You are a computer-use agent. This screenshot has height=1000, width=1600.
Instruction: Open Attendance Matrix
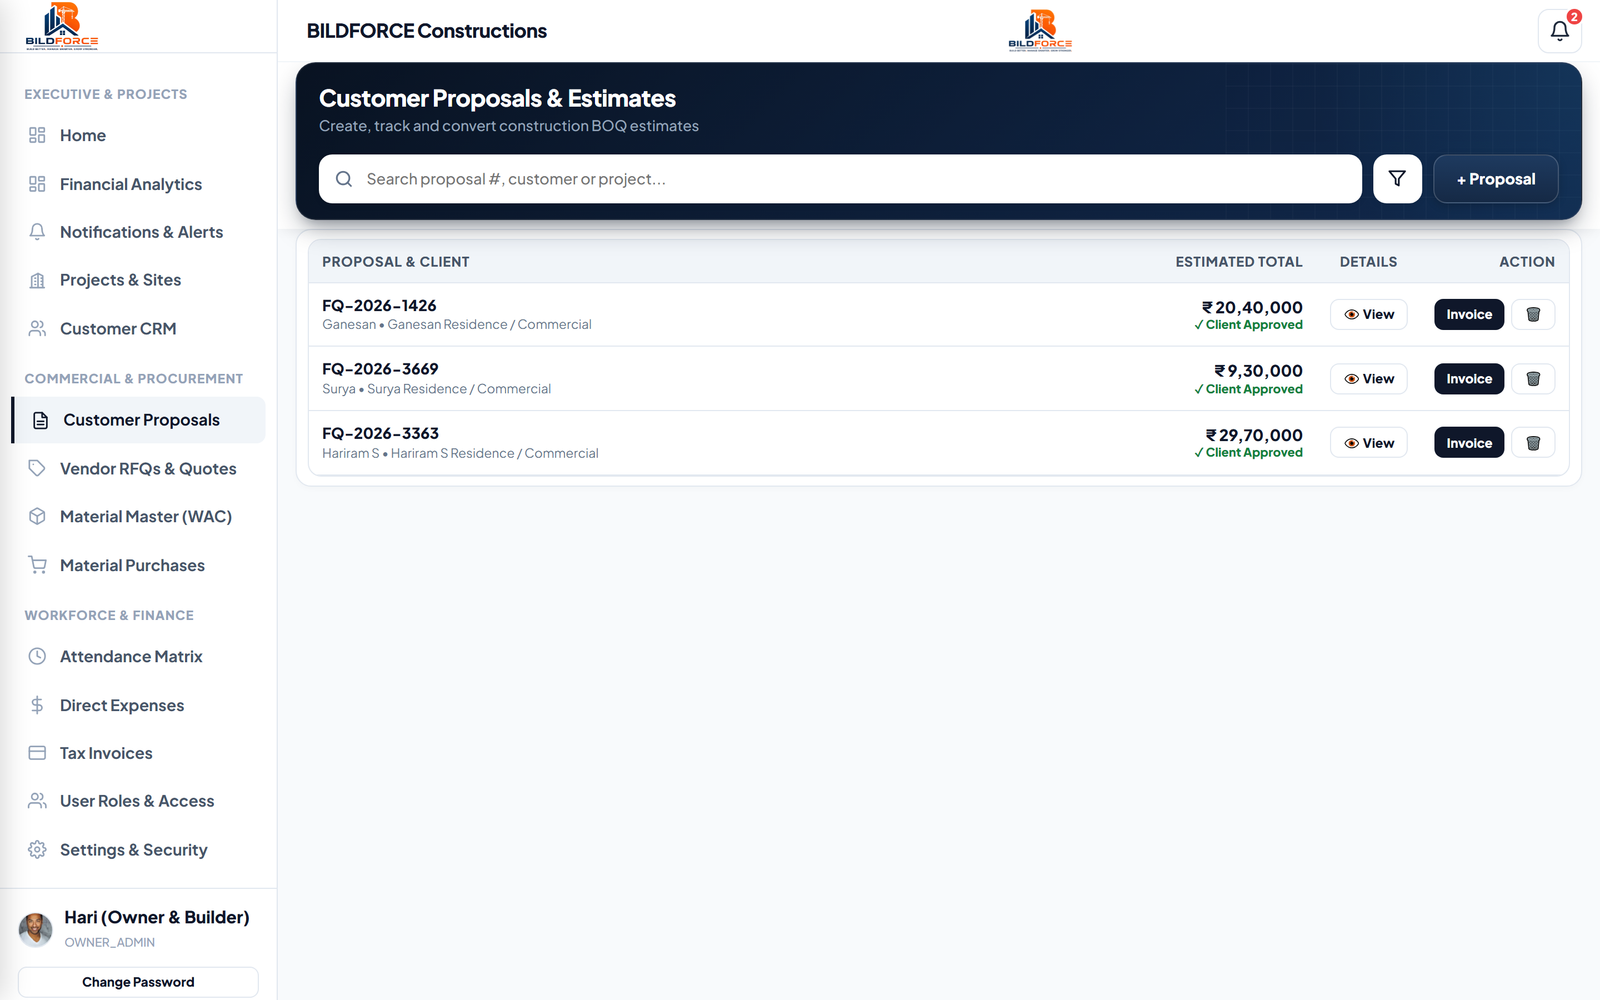[138, 657]
